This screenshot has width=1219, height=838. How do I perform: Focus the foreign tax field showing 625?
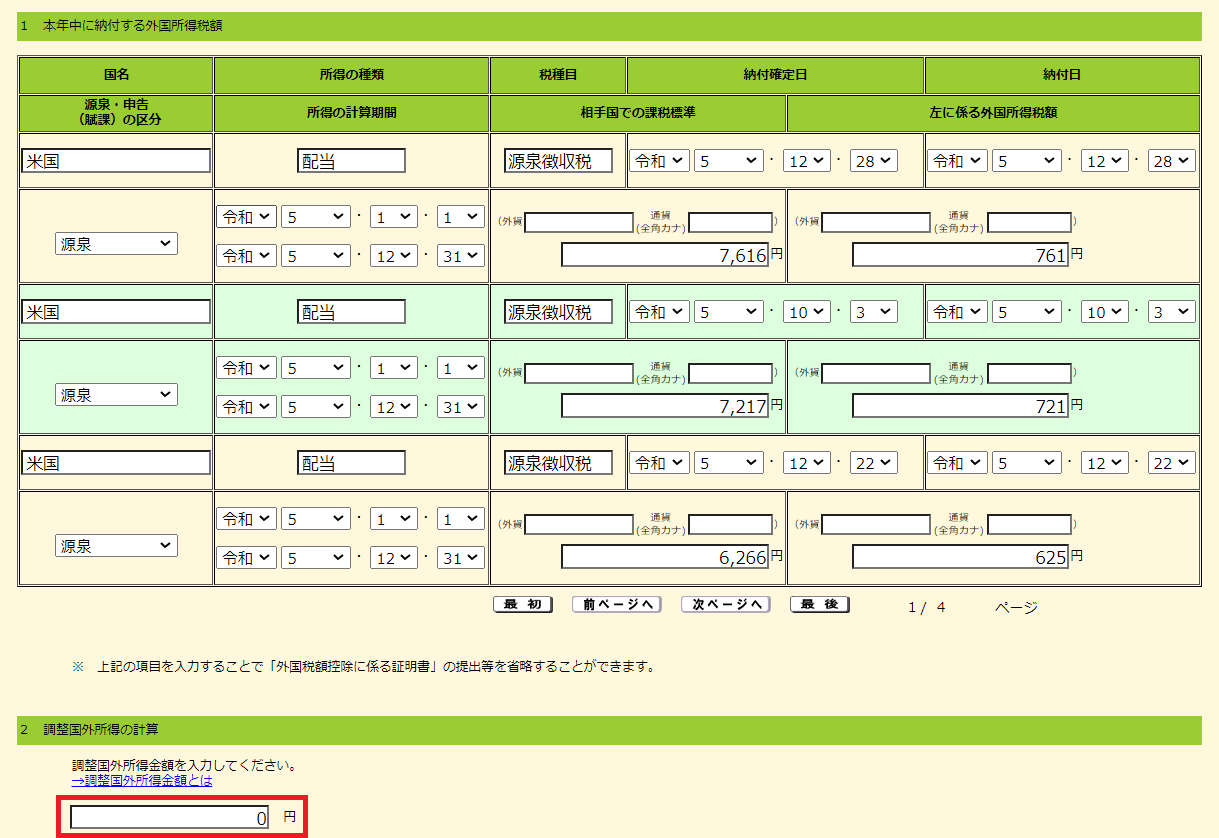(x=960, y=557)
